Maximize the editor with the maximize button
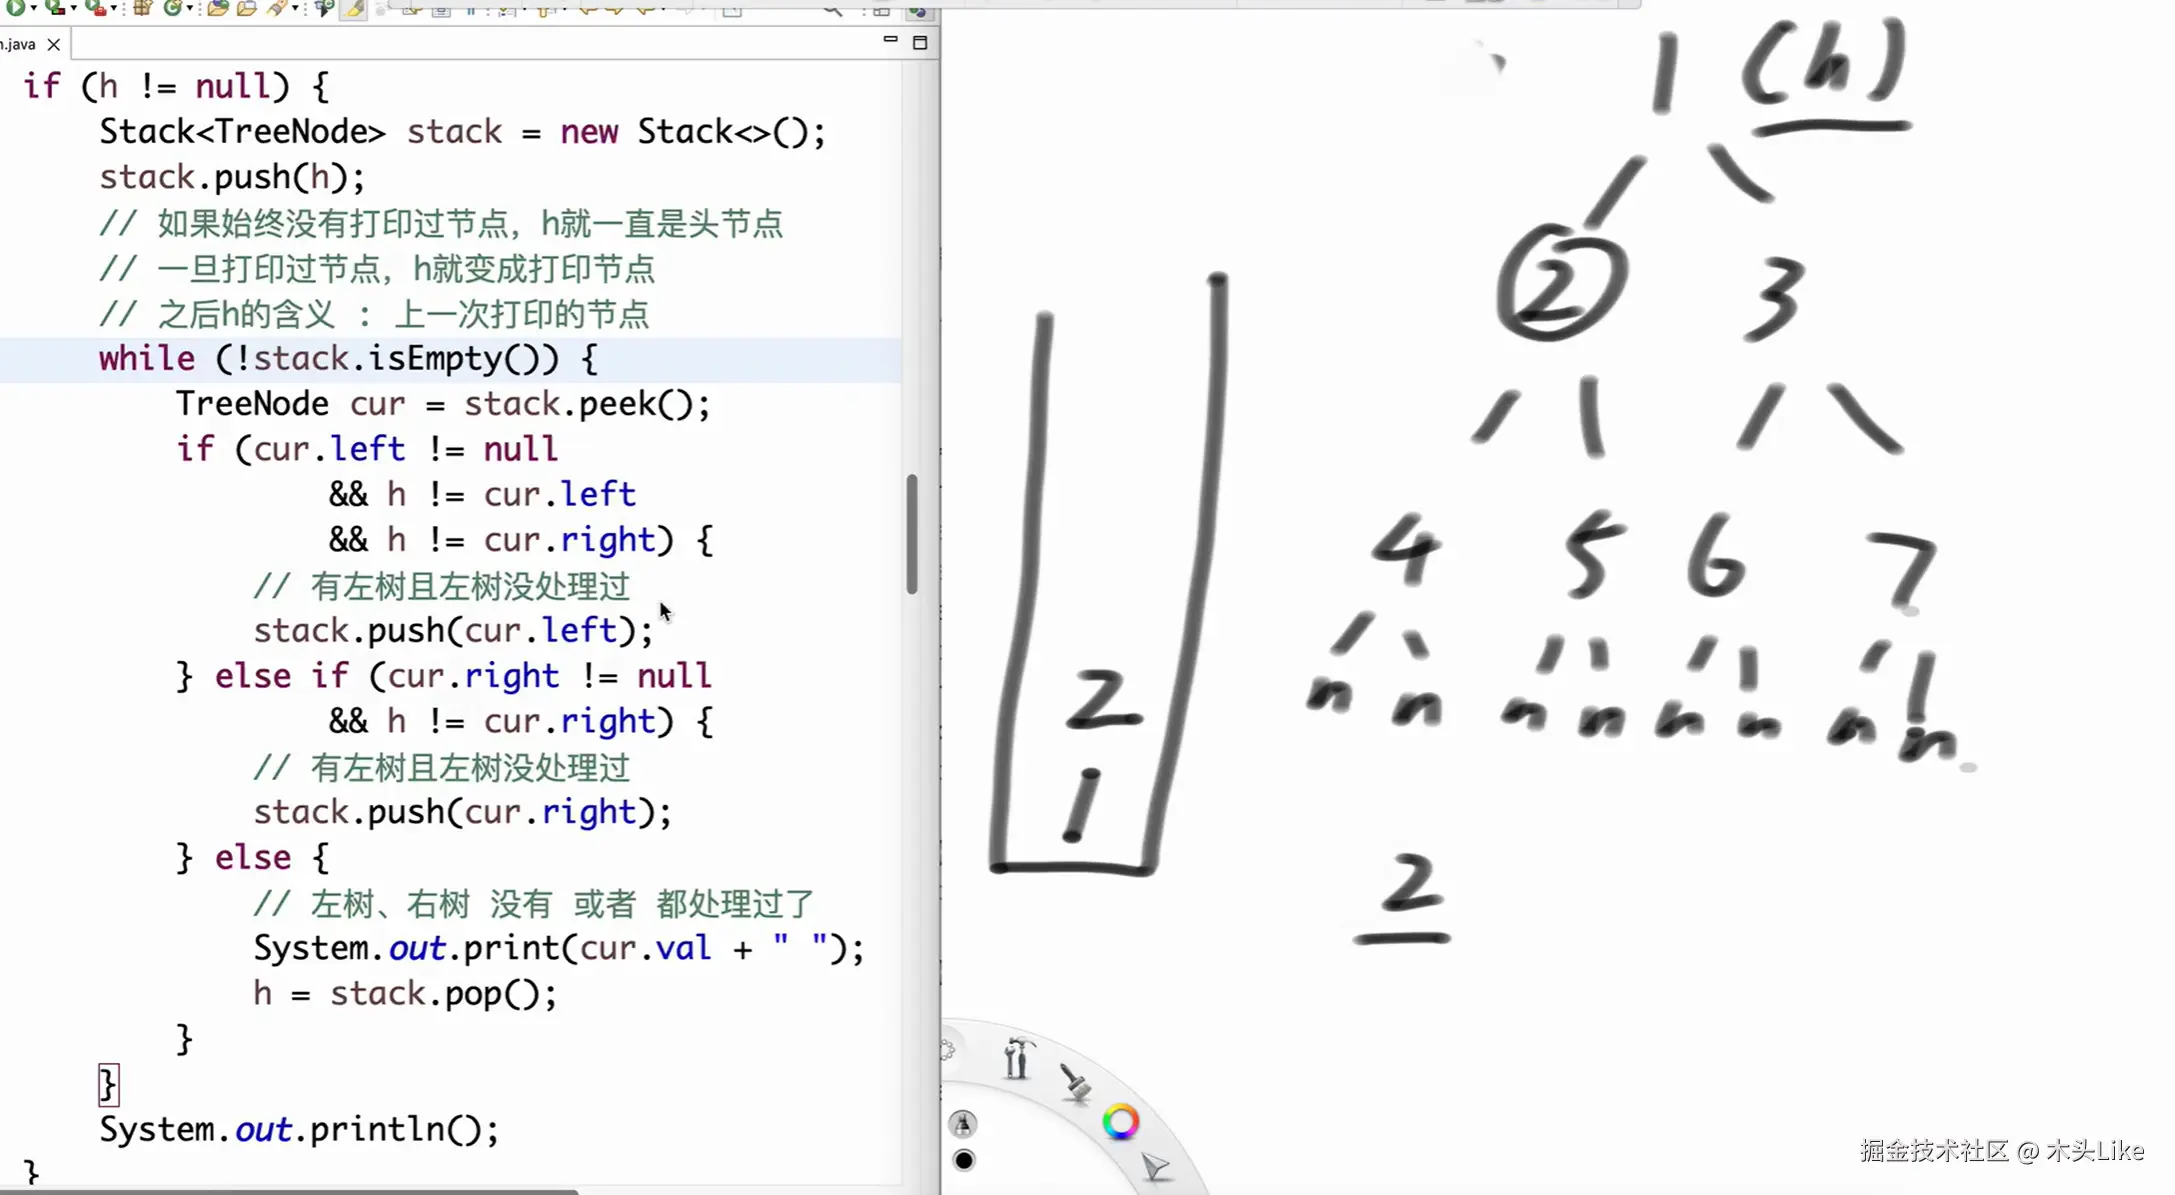The width and height of the screenshot is (2175, 1195). point(919,42)
